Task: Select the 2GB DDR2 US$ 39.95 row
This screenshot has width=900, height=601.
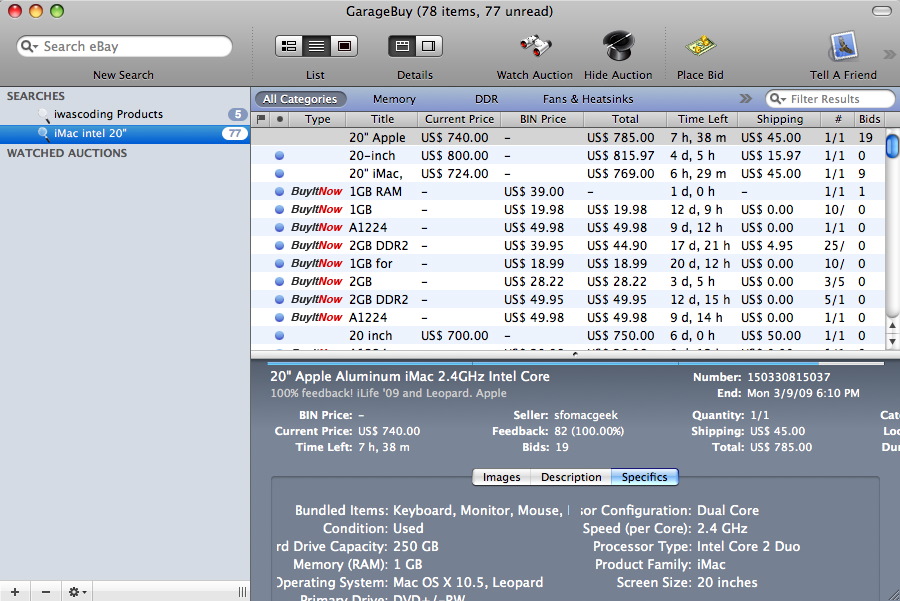Action: pyautogui.click(x=568, y=245)
